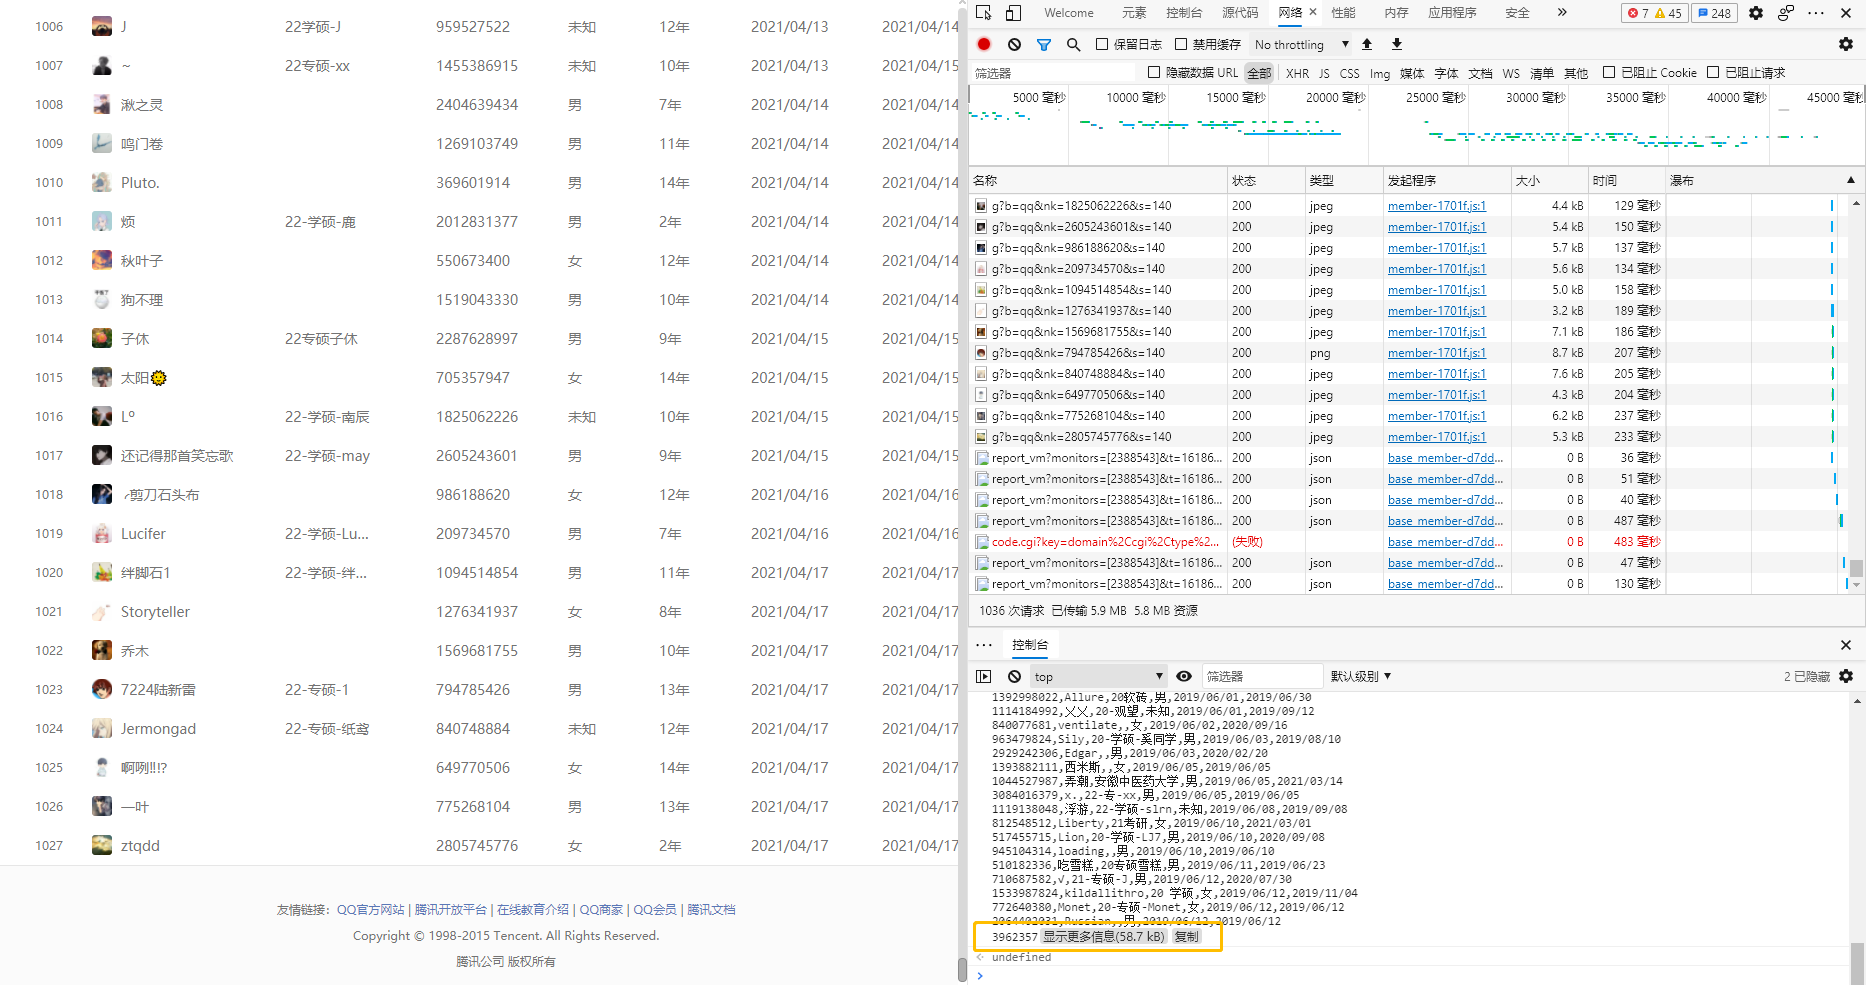The image size is (1866, 985).
Task: Open network search magnifier icon
Action: click(1073, 44)
